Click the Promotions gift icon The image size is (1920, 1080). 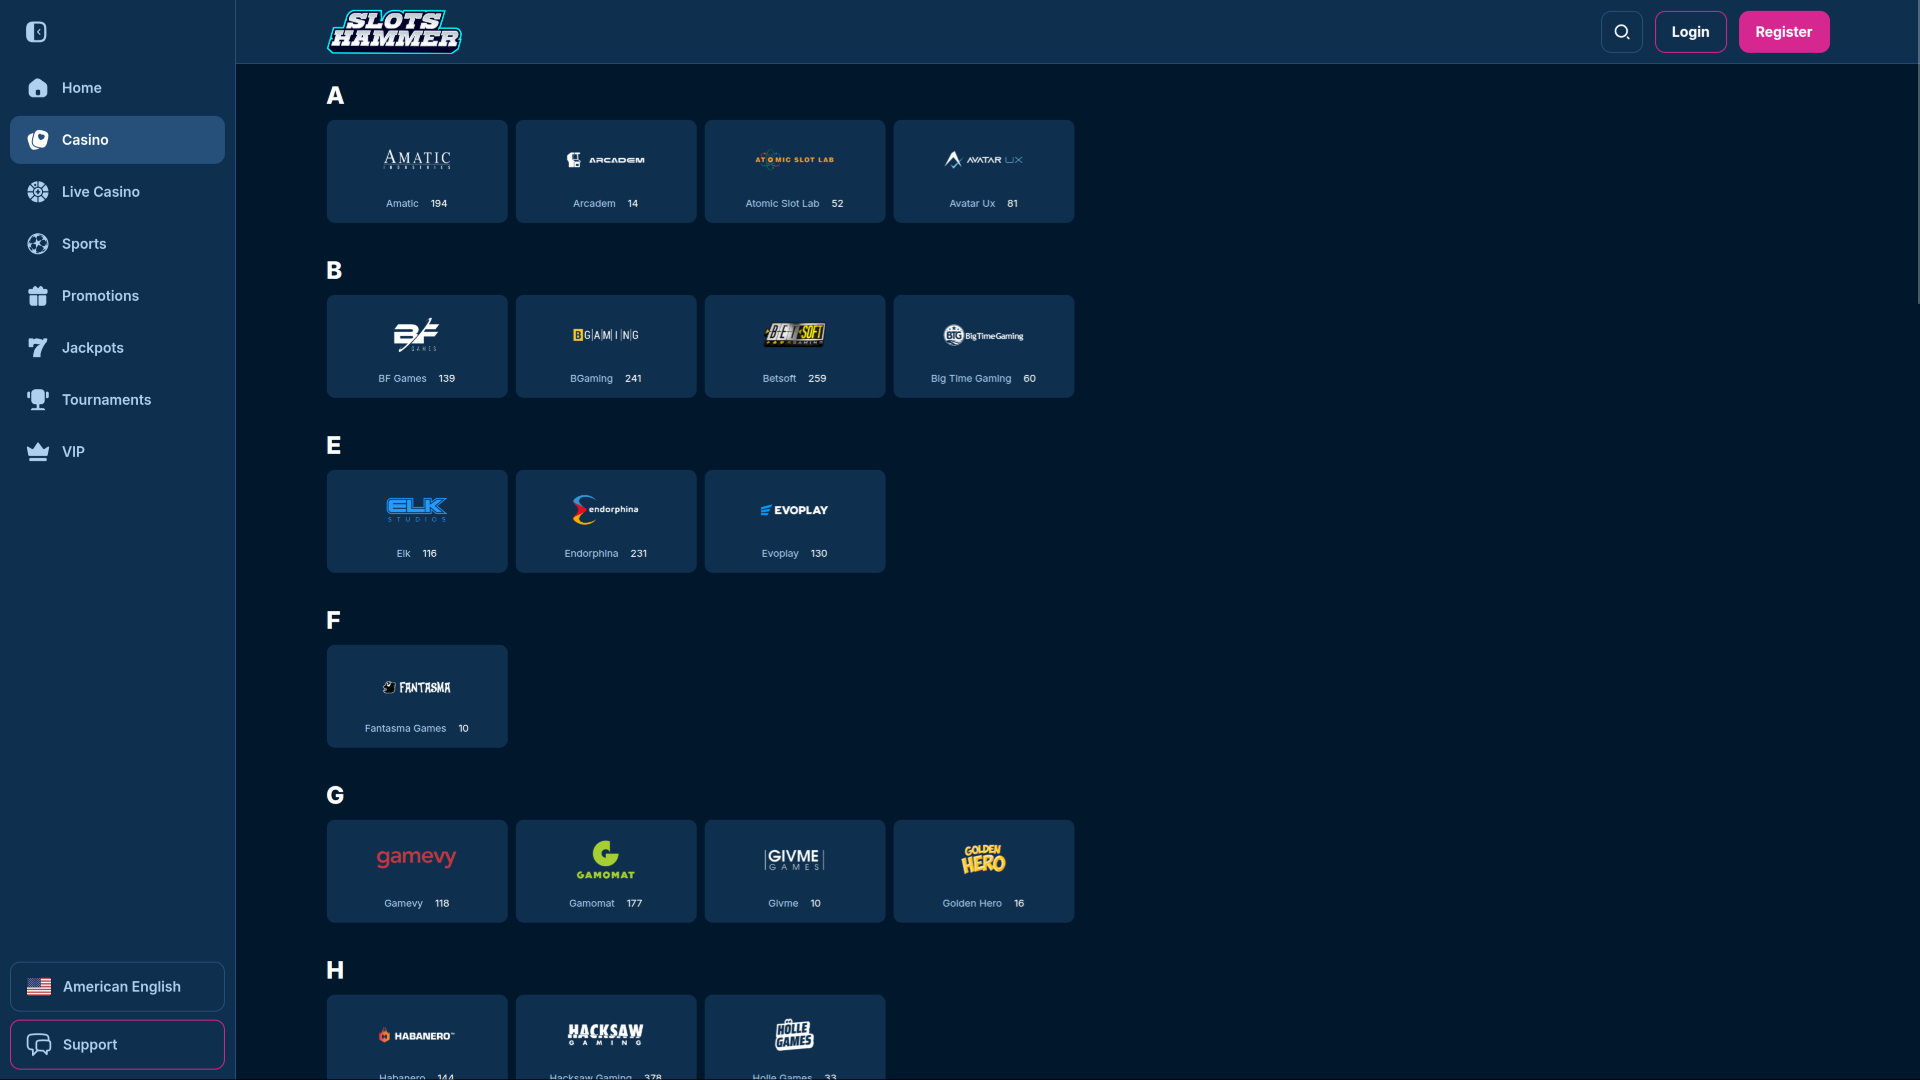pos(38,296)
